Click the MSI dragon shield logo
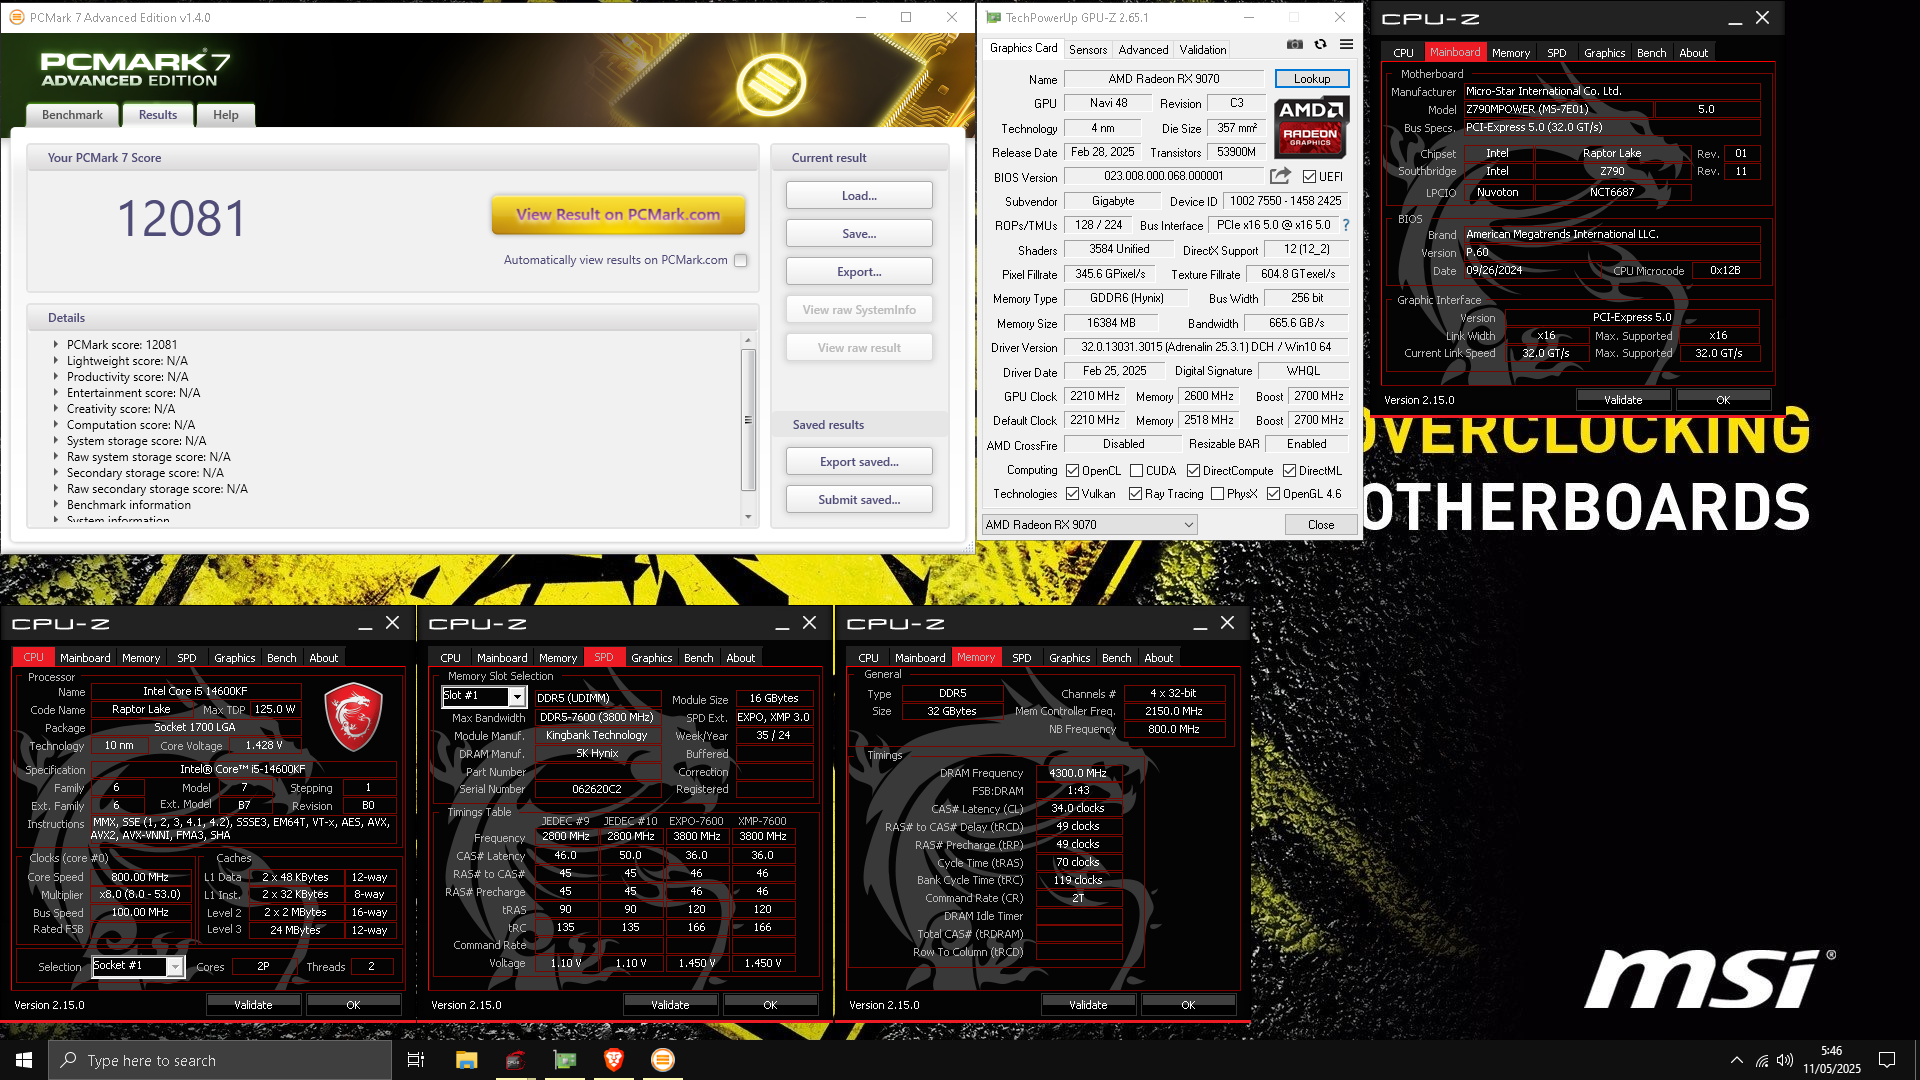1920x1080 pixels. (x=353, y=716)
